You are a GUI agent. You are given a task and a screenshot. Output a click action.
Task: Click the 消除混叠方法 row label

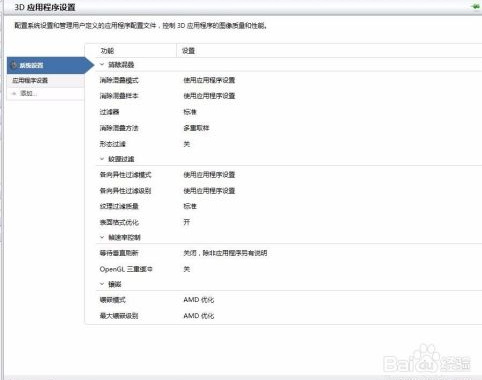point(119,128)
